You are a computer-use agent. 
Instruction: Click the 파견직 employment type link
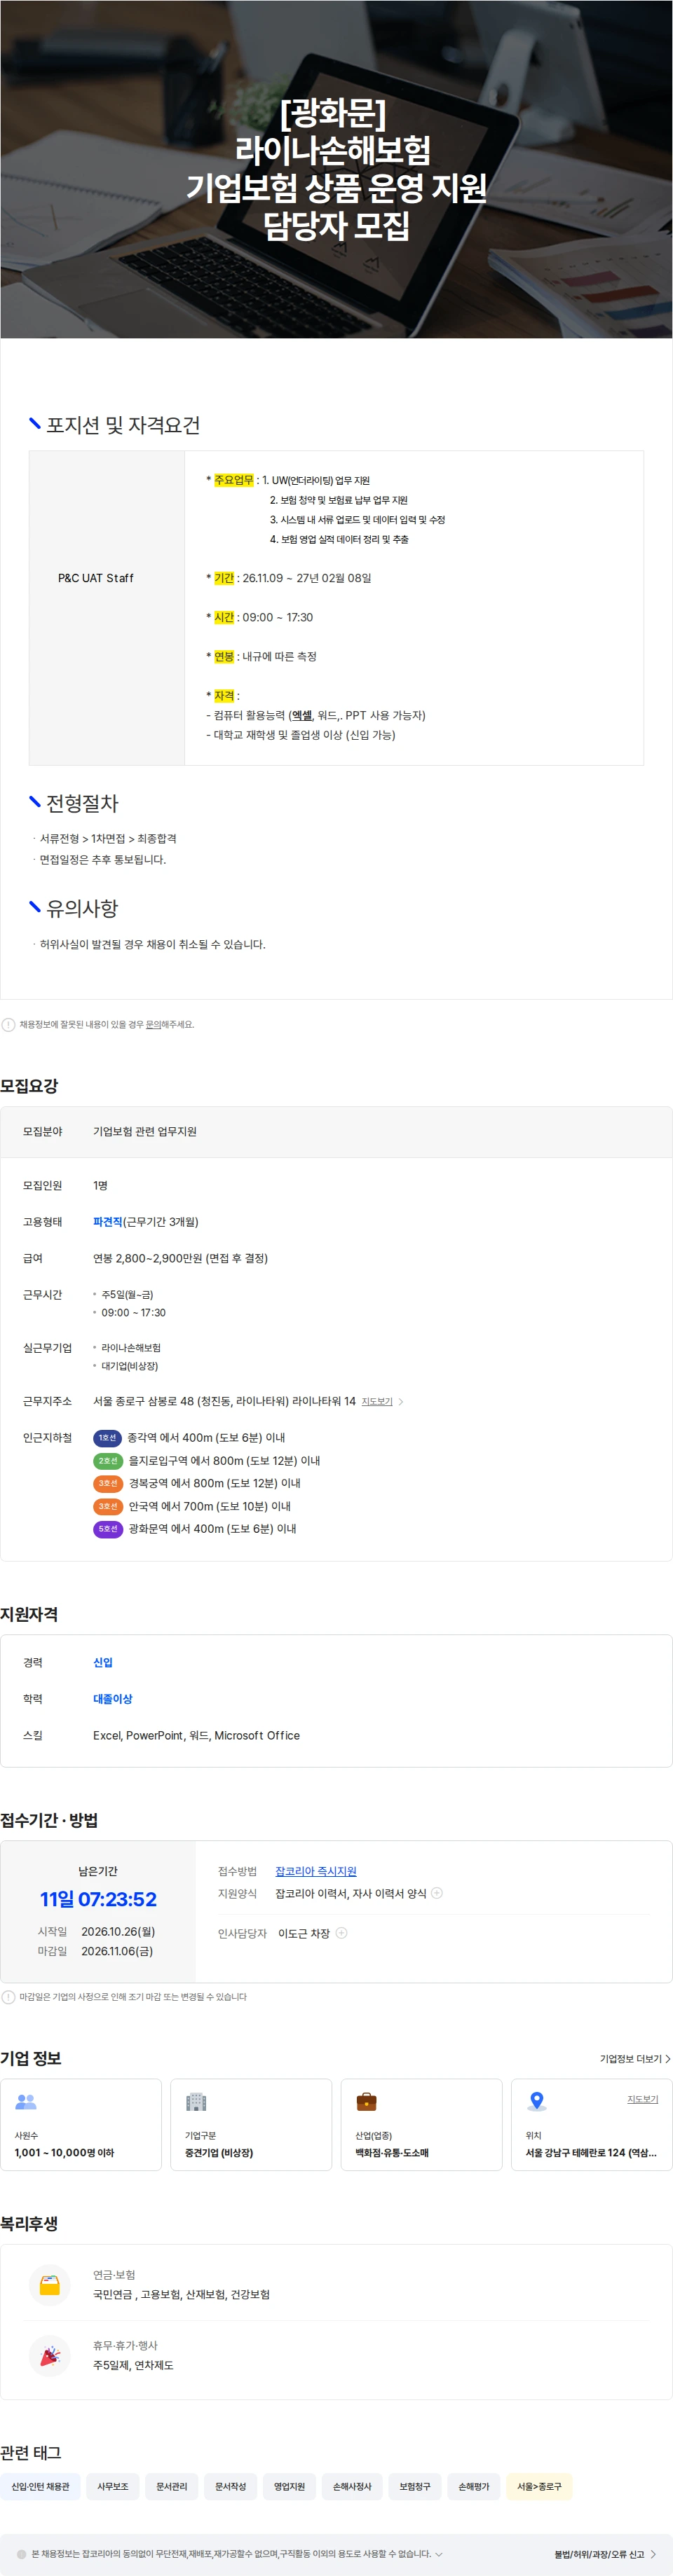pos(107,1221)
